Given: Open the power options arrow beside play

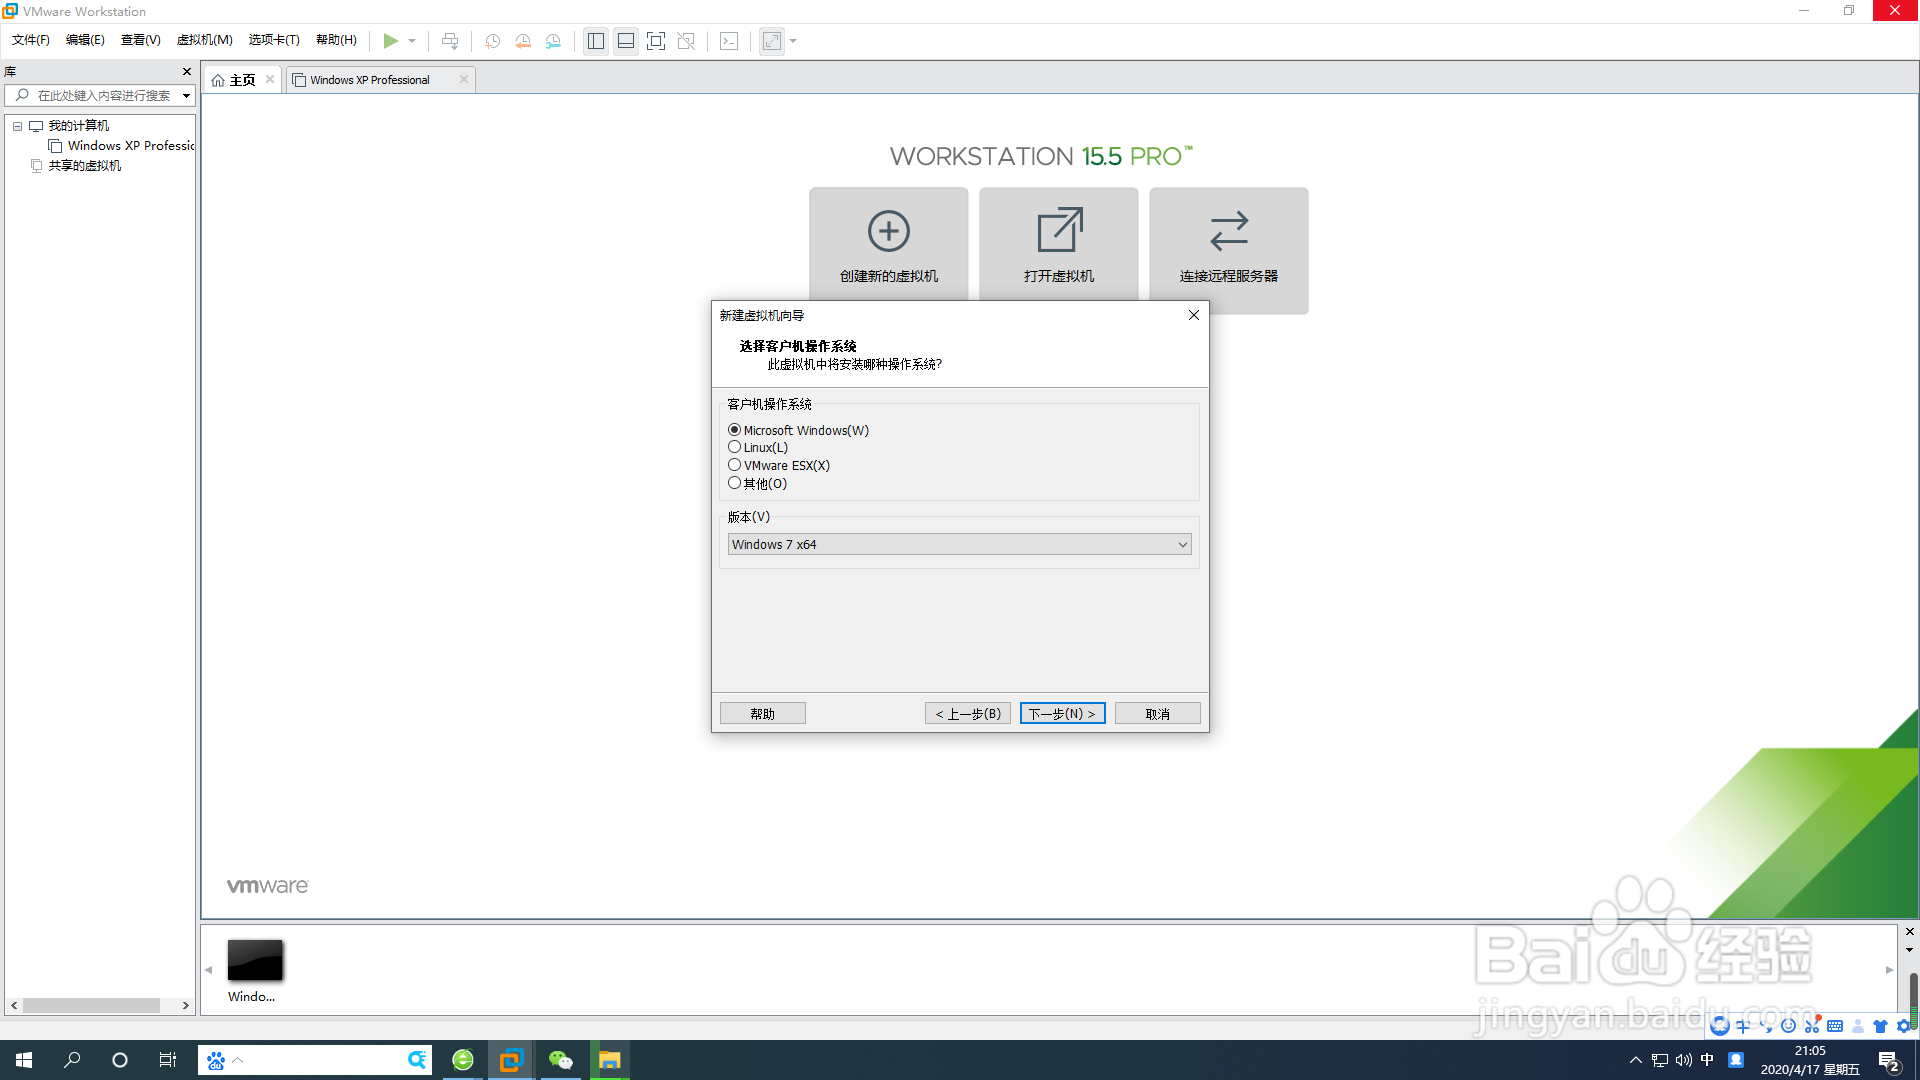Looking at the screenshot, I should click(x=412, y=41).
